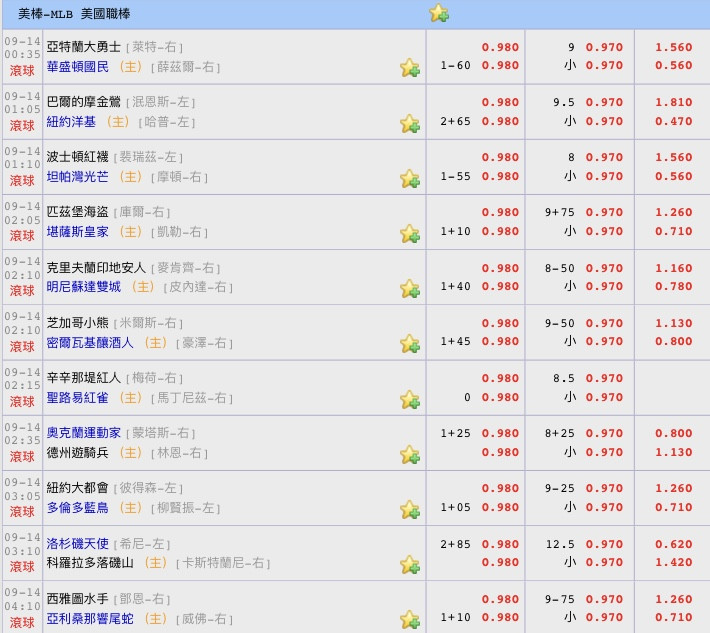The height and width of the screenshot is (633, 710).
Task: Select moneyline odds 1.560 for 亞特蘭大勇士
Action: pos(673,47)
